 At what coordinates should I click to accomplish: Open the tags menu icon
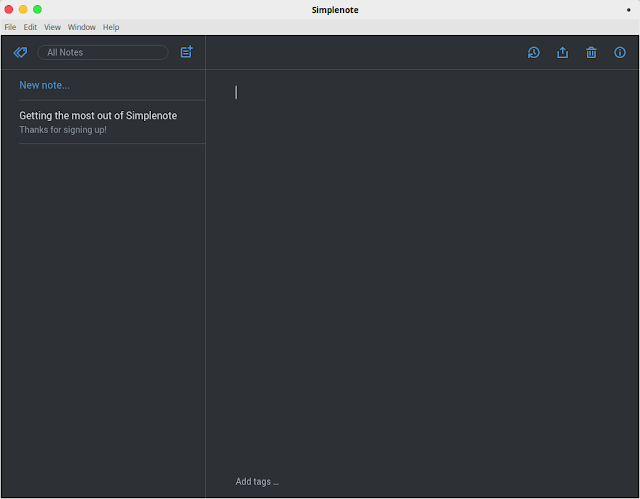20,52
